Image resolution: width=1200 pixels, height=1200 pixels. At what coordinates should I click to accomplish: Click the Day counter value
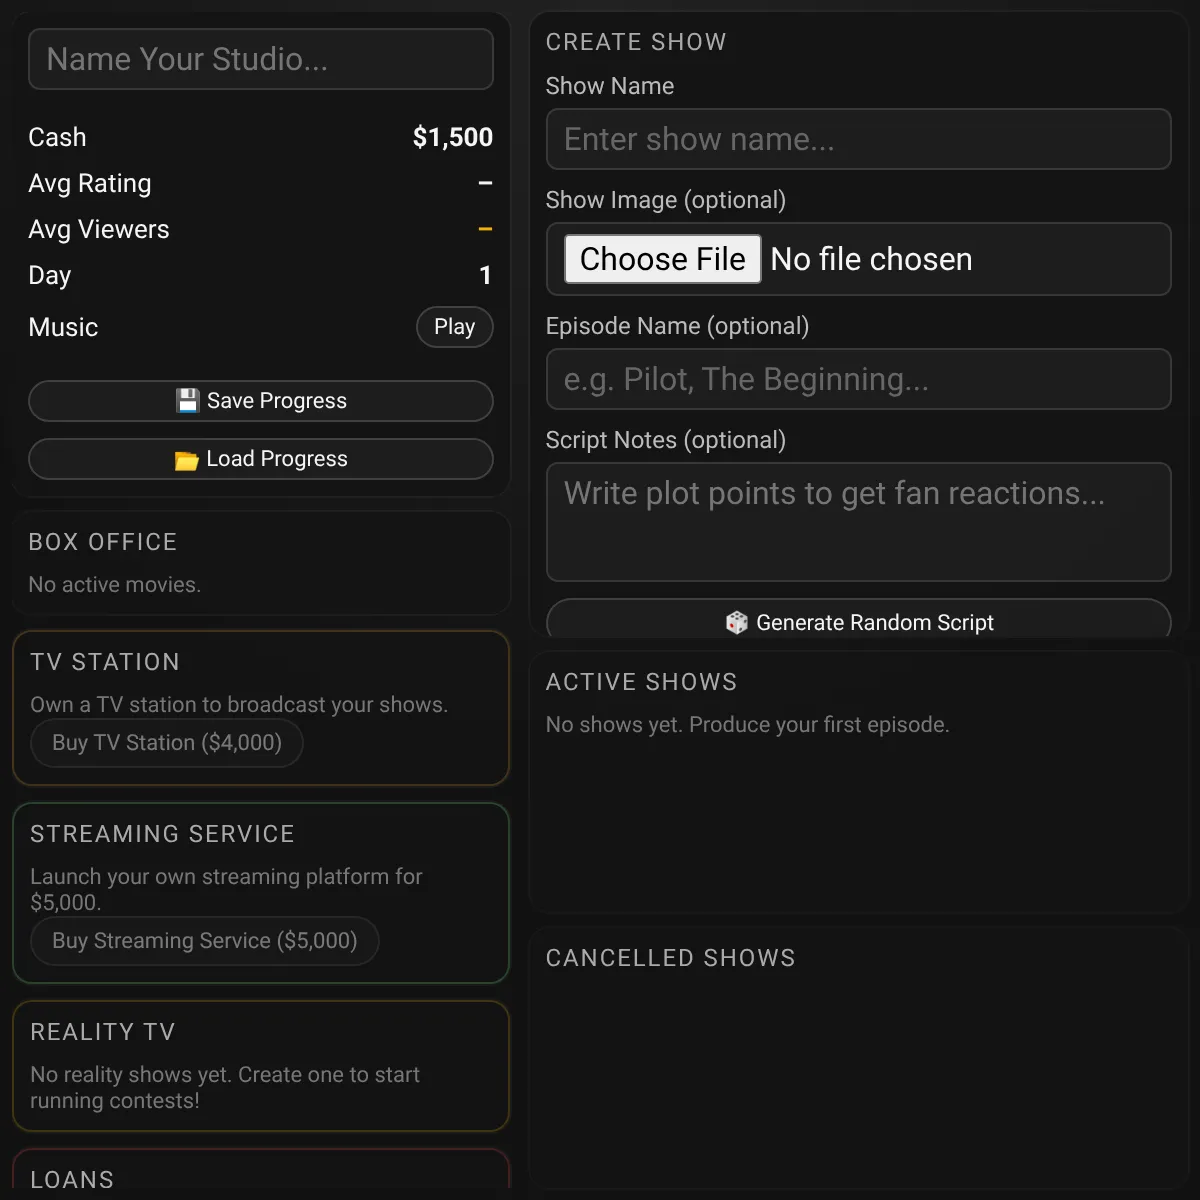coord(485,275)
